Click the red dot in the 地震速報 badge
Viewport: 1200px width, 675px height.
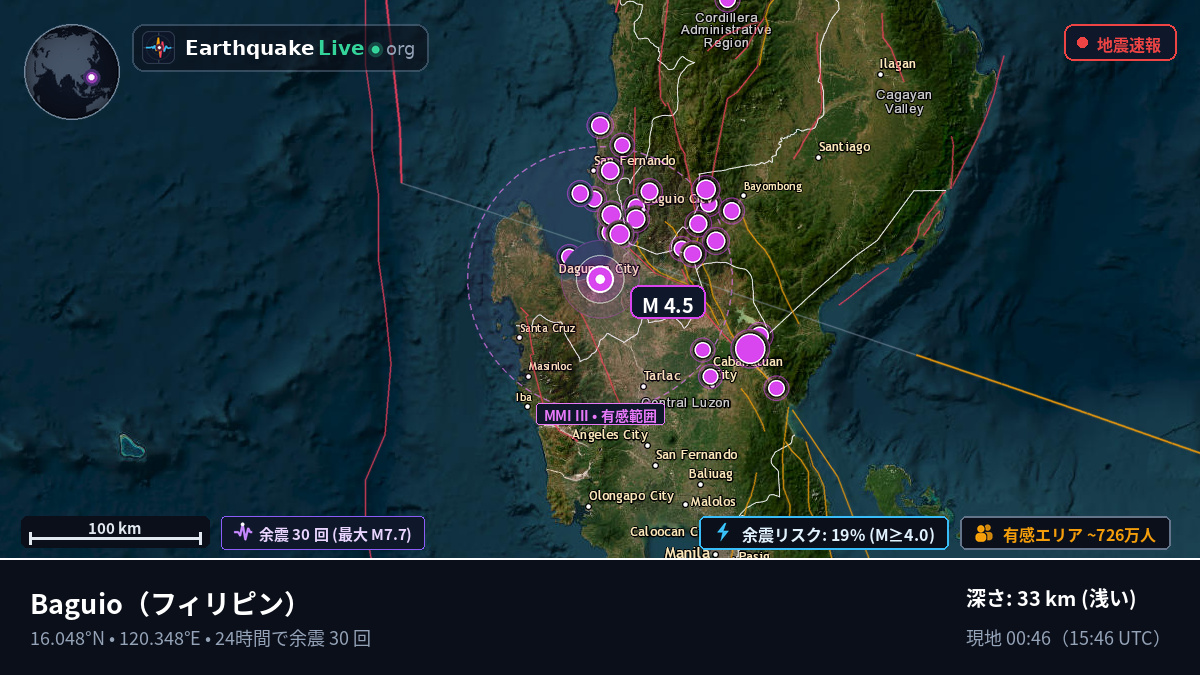pyautogui.click(x=1082, y=43)
